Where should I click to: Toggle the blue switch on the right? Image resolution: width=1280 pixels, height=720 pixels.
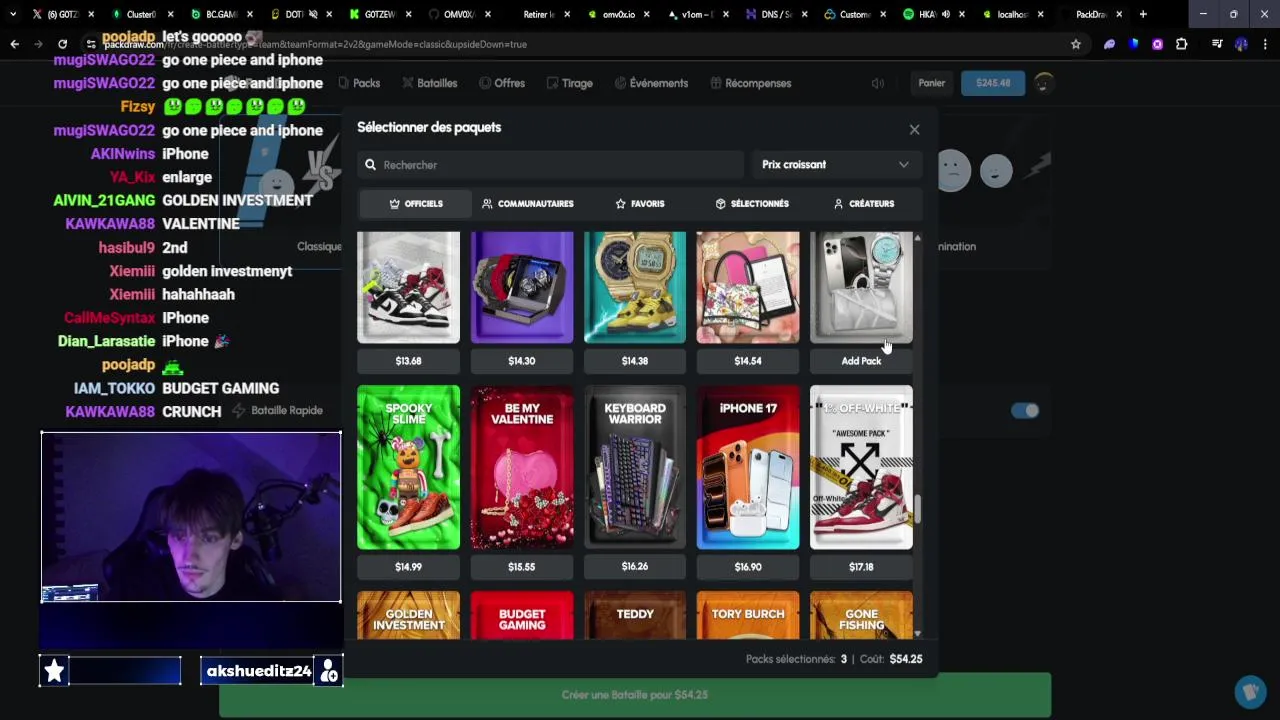click(x=1025, y=411)
